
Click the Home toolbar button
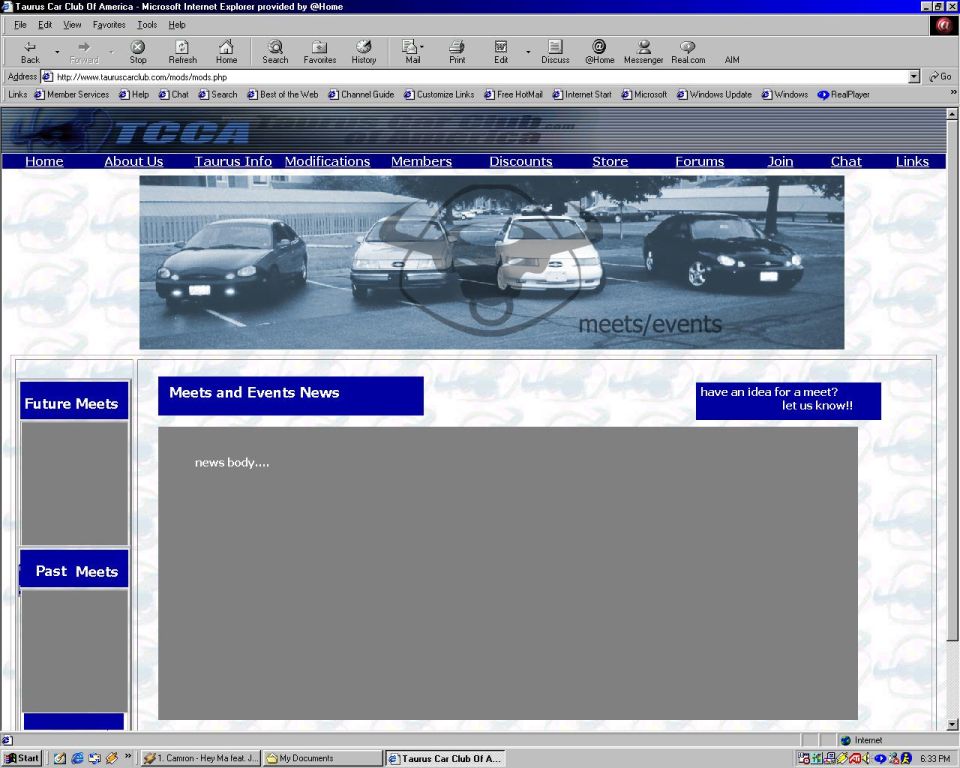[x=226, y=52]
